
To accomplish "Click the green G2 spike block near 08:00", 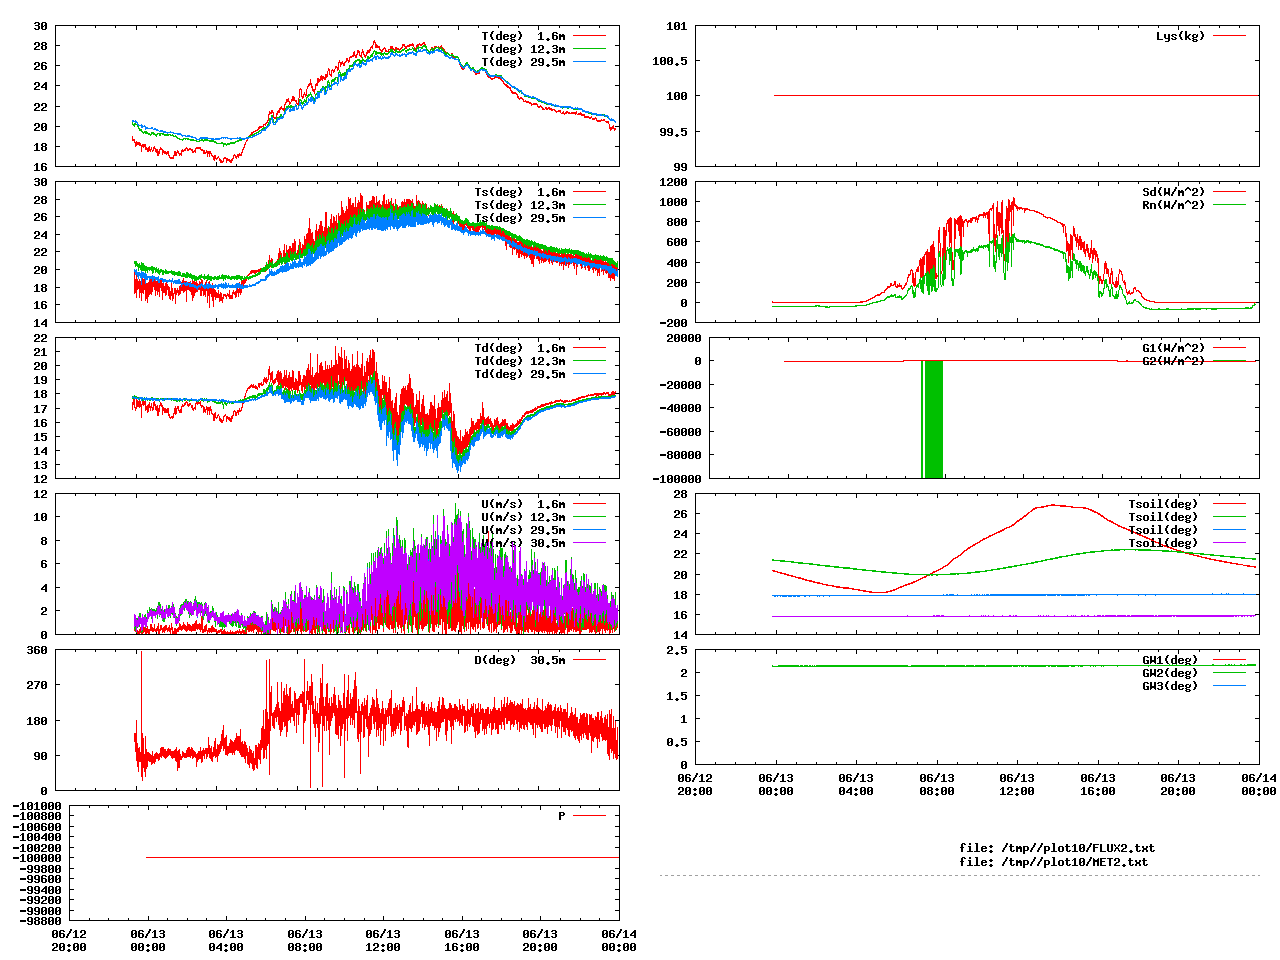I will 932,419.
